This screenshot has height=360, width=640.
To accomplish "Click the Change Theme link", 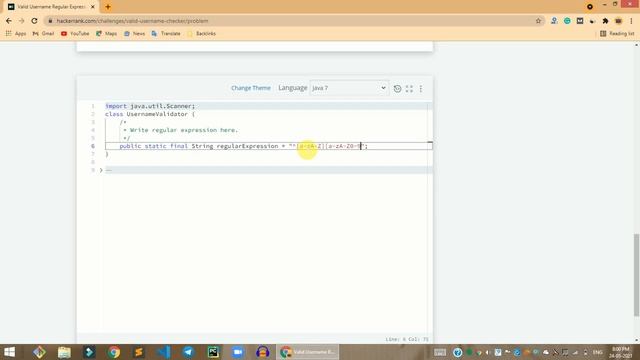I will (x=251, y=88).
